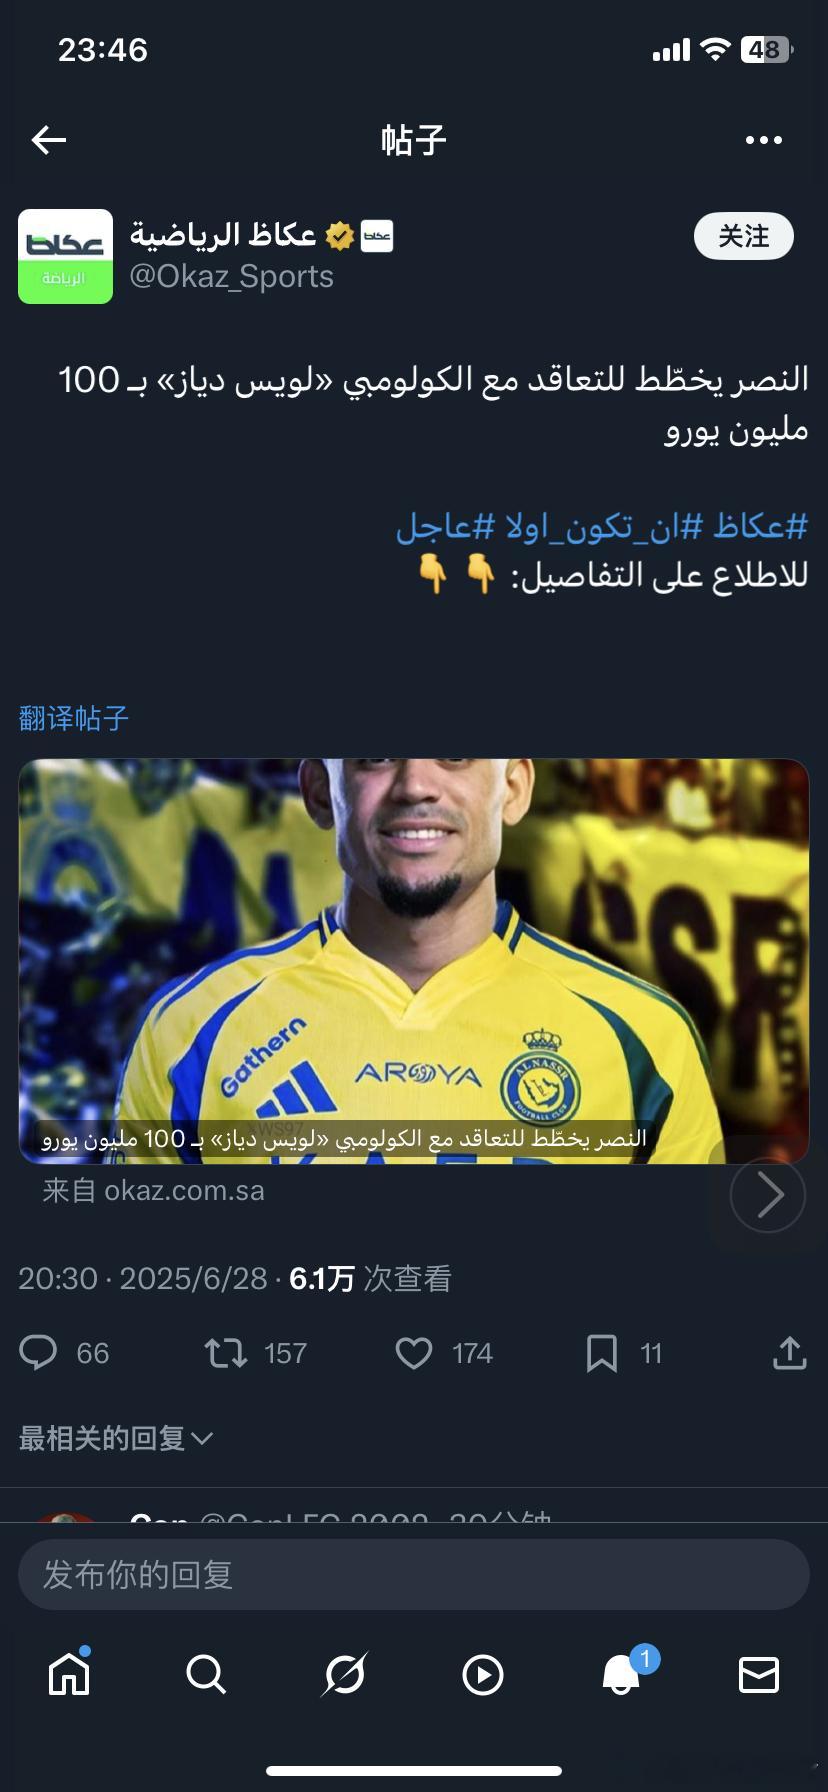This screenshot has height=1792, width=828.
Task: Open the Home tab in bottom bar
Action: (69, 1674)
